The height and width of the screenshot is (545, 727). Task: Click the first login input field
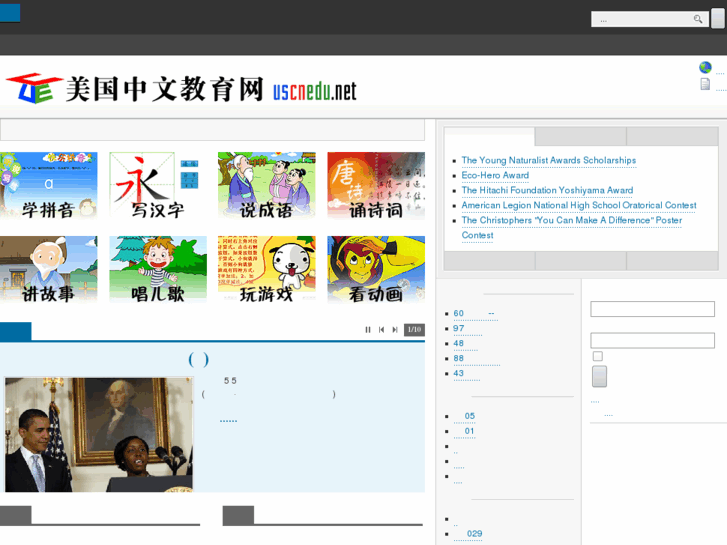pyautogui.click(x=652, y=309)
